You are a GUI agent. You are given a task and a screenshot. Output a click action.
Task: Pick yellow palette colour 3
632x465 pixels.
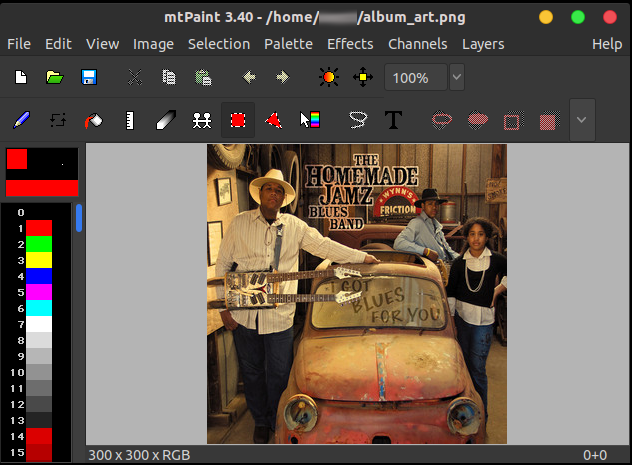(39, 260)
